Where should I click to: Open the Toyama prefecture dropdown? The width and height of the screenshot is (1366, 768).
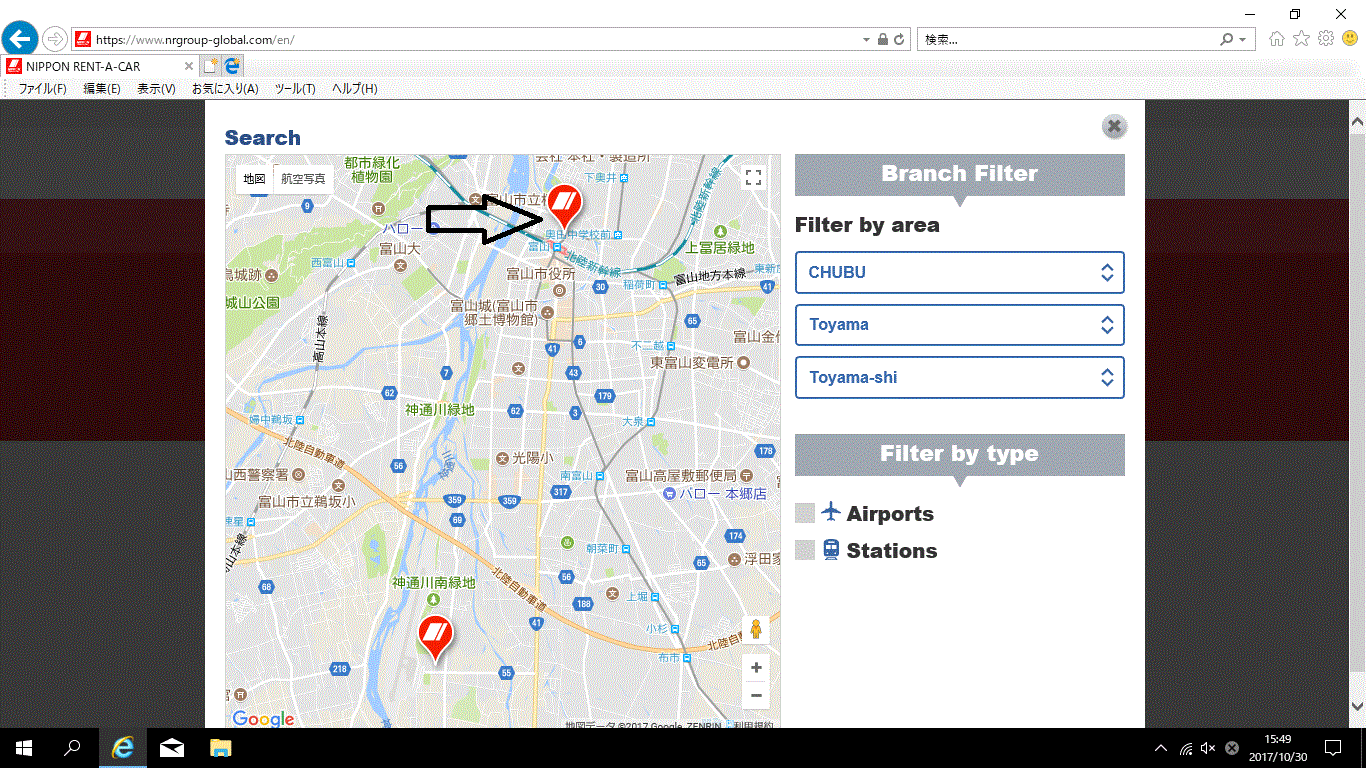[960, 325]
